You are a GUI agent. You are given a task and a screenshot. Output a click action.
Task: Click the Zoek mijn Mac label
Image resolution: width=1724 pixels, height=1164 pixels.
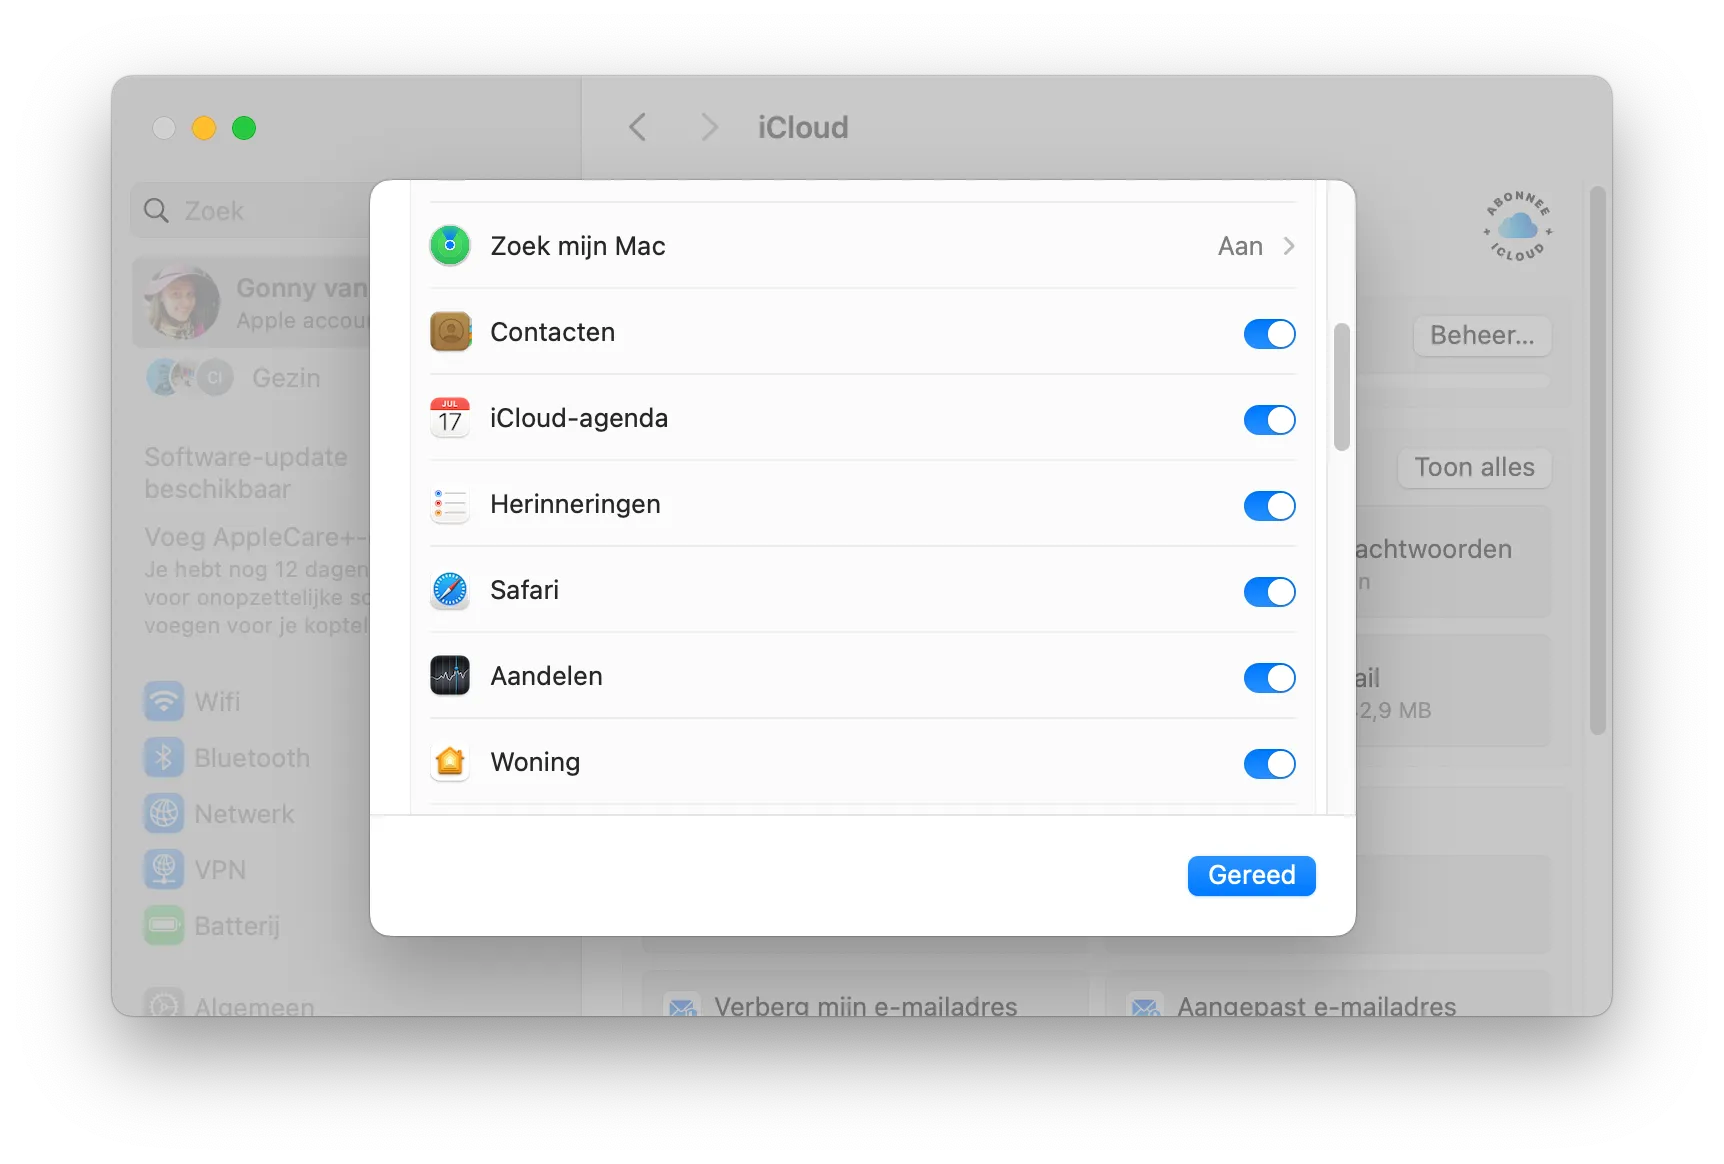[x=578, y=246]
